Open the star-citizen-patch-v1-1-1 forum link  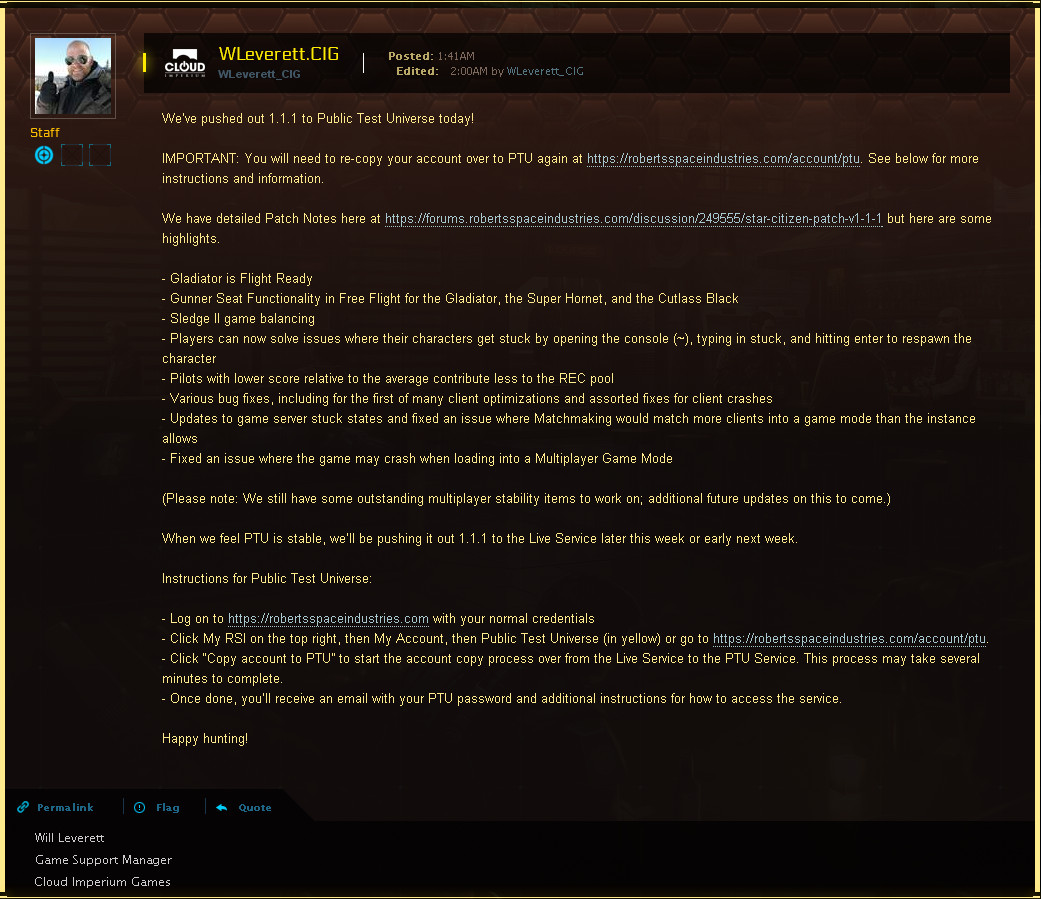633,218
